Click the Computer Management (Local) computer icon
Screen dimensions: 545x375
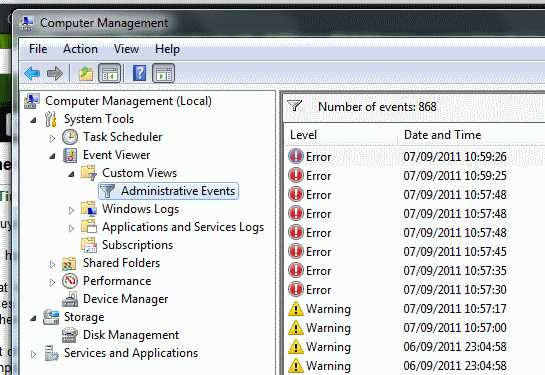coord(32,101)
